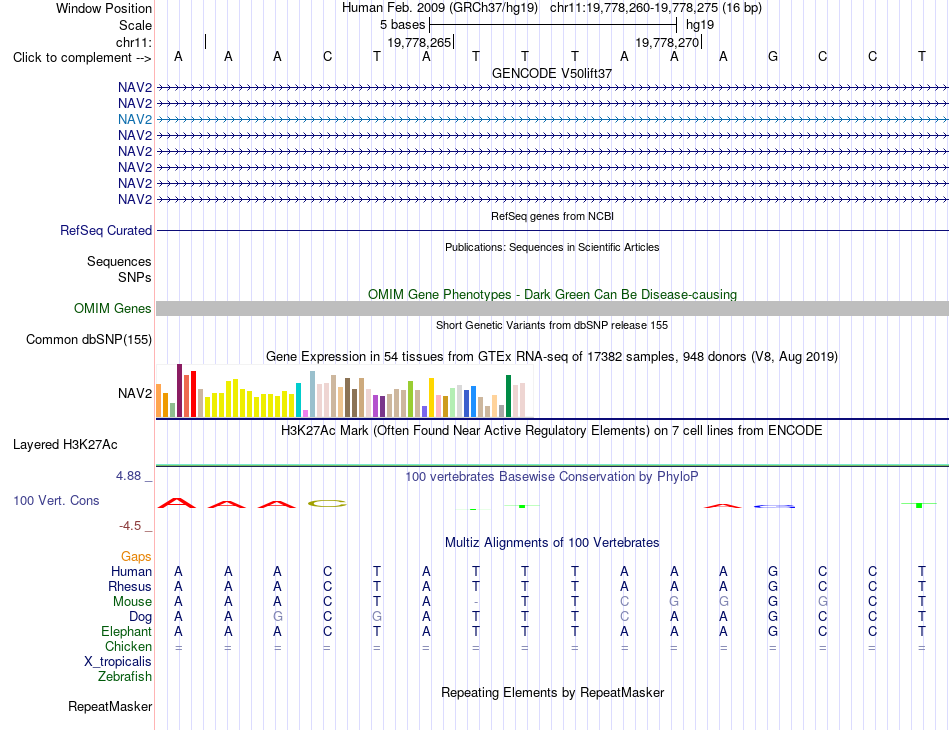Click the PhyloP Basewise Conservation title
950x730 pixels.
coord(552,477)
